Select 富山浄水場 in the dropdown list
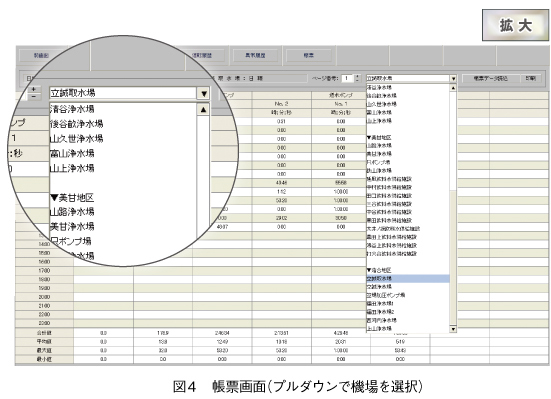Image resolution: width=551 pixels, height=399 pixels. tap(408, 112)
